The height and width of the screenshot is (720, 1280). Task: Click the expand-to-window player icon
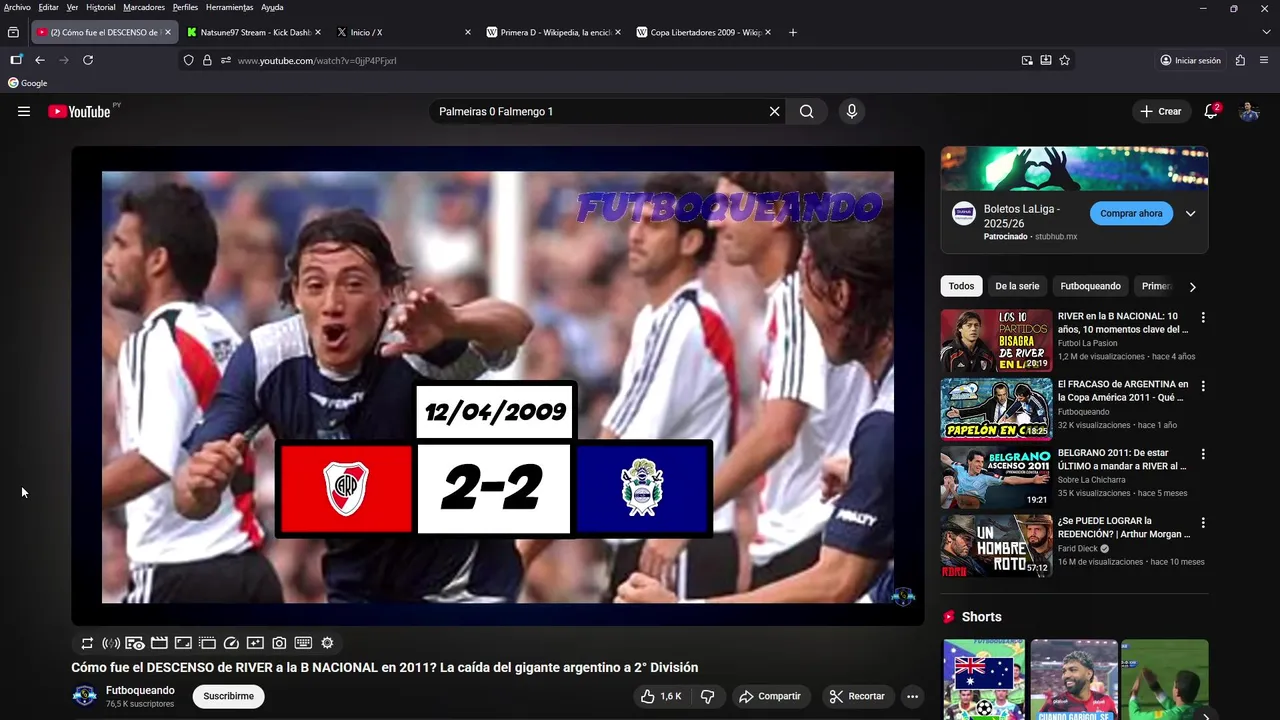coord(183,643)
